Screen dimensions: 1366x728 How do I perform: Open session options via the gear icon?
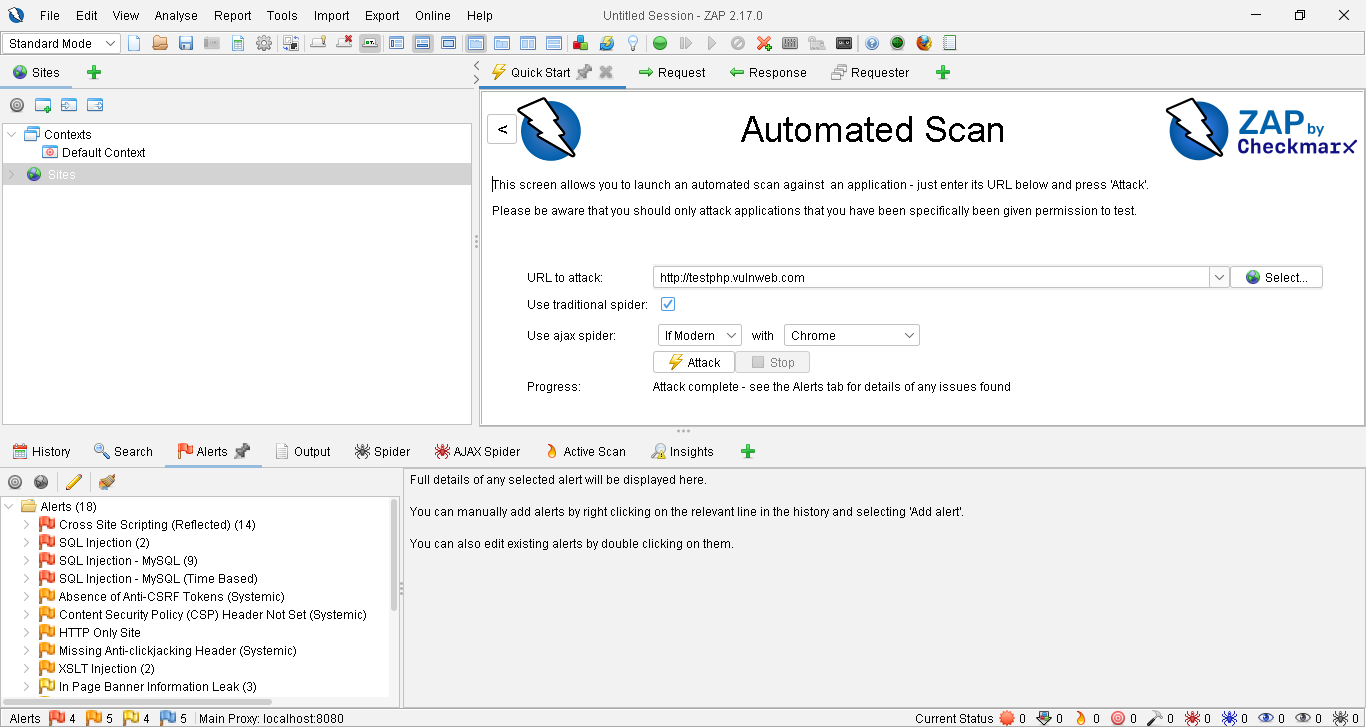coord(264,43)
